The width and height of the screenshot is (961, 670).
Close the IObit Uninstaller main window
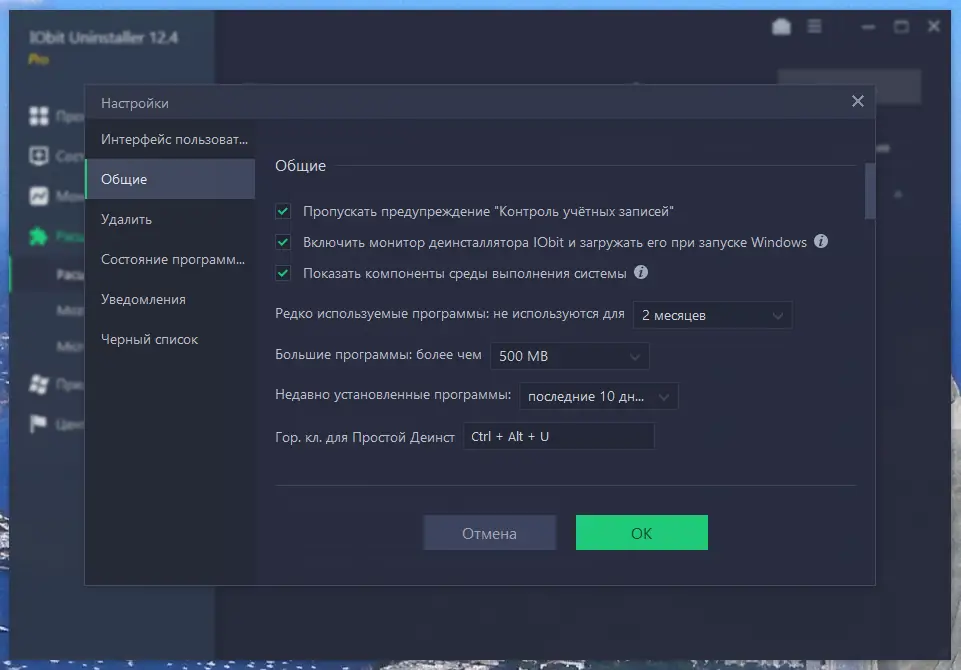coord(933,26)
